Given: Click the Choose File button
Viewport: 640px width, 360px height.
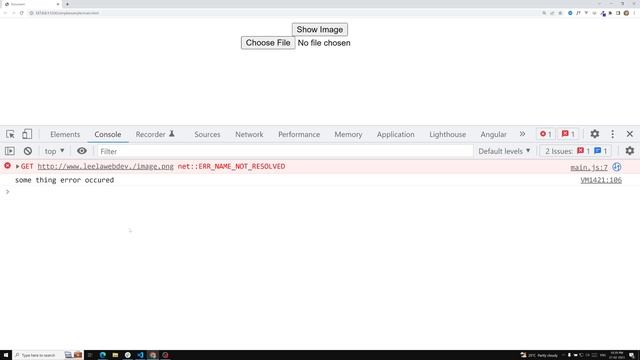Looking at the screenshot, I should pos(268,42).
